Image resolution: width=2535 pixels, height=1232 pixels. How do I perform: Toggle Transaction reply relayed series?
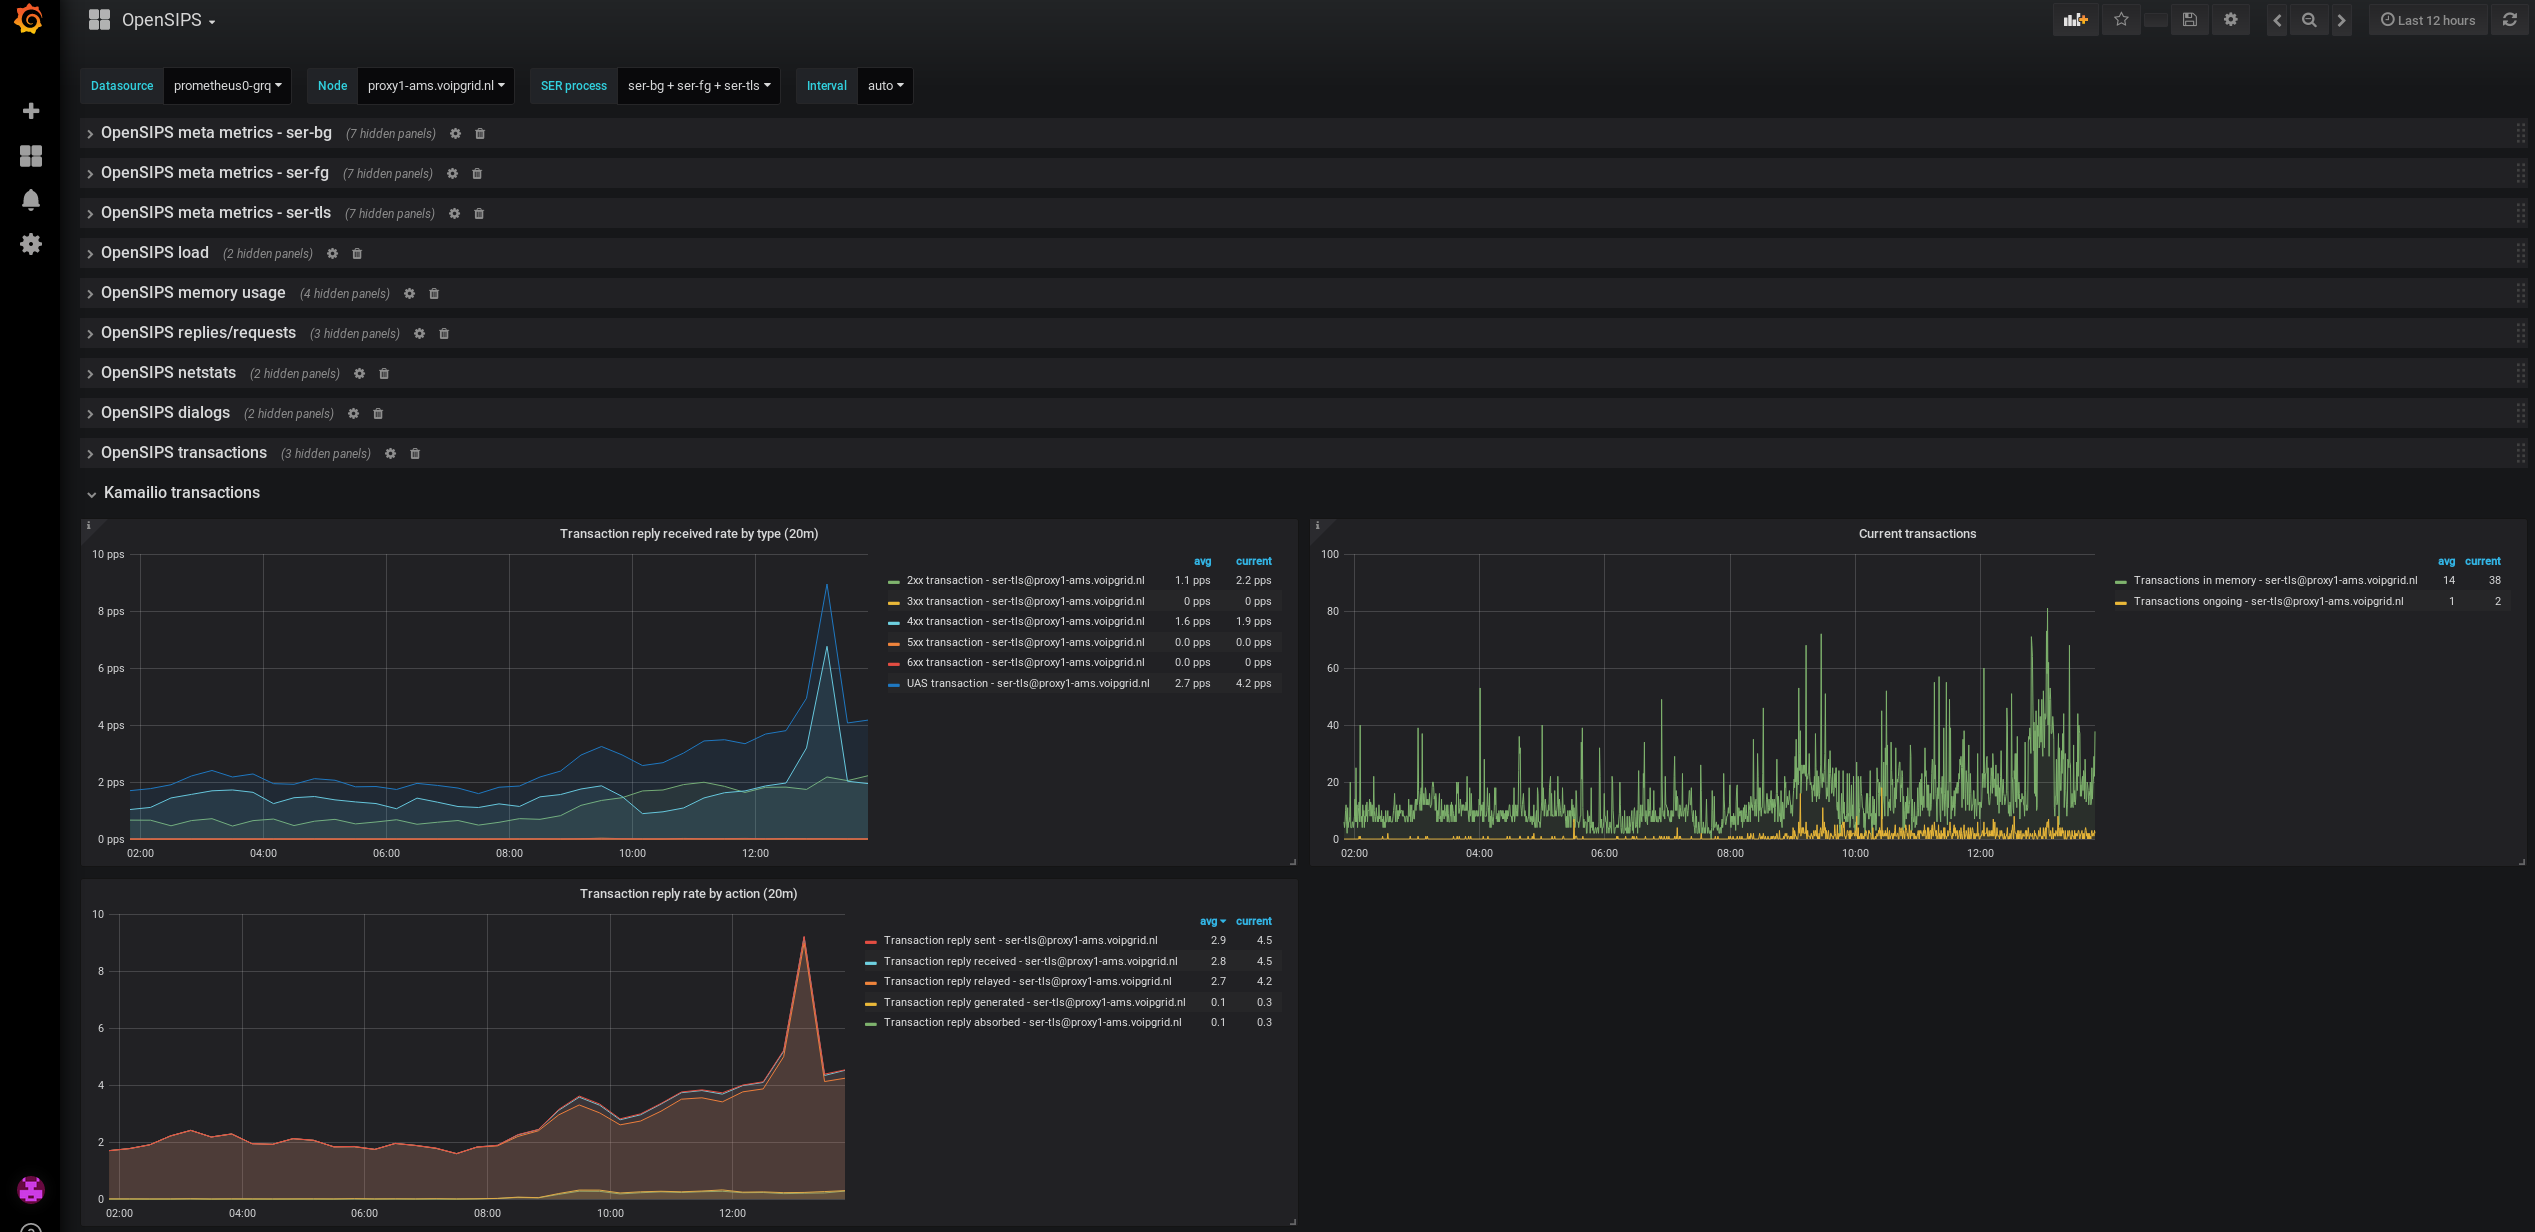coord(1026,982)
